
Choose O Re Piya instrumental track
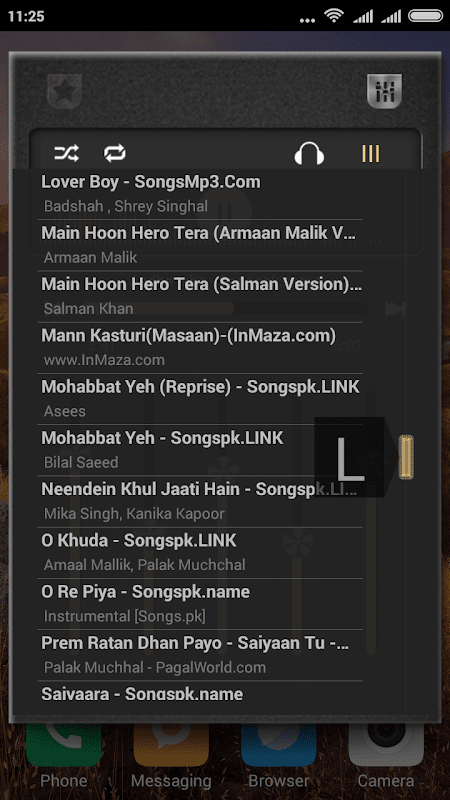pos(200,604)
